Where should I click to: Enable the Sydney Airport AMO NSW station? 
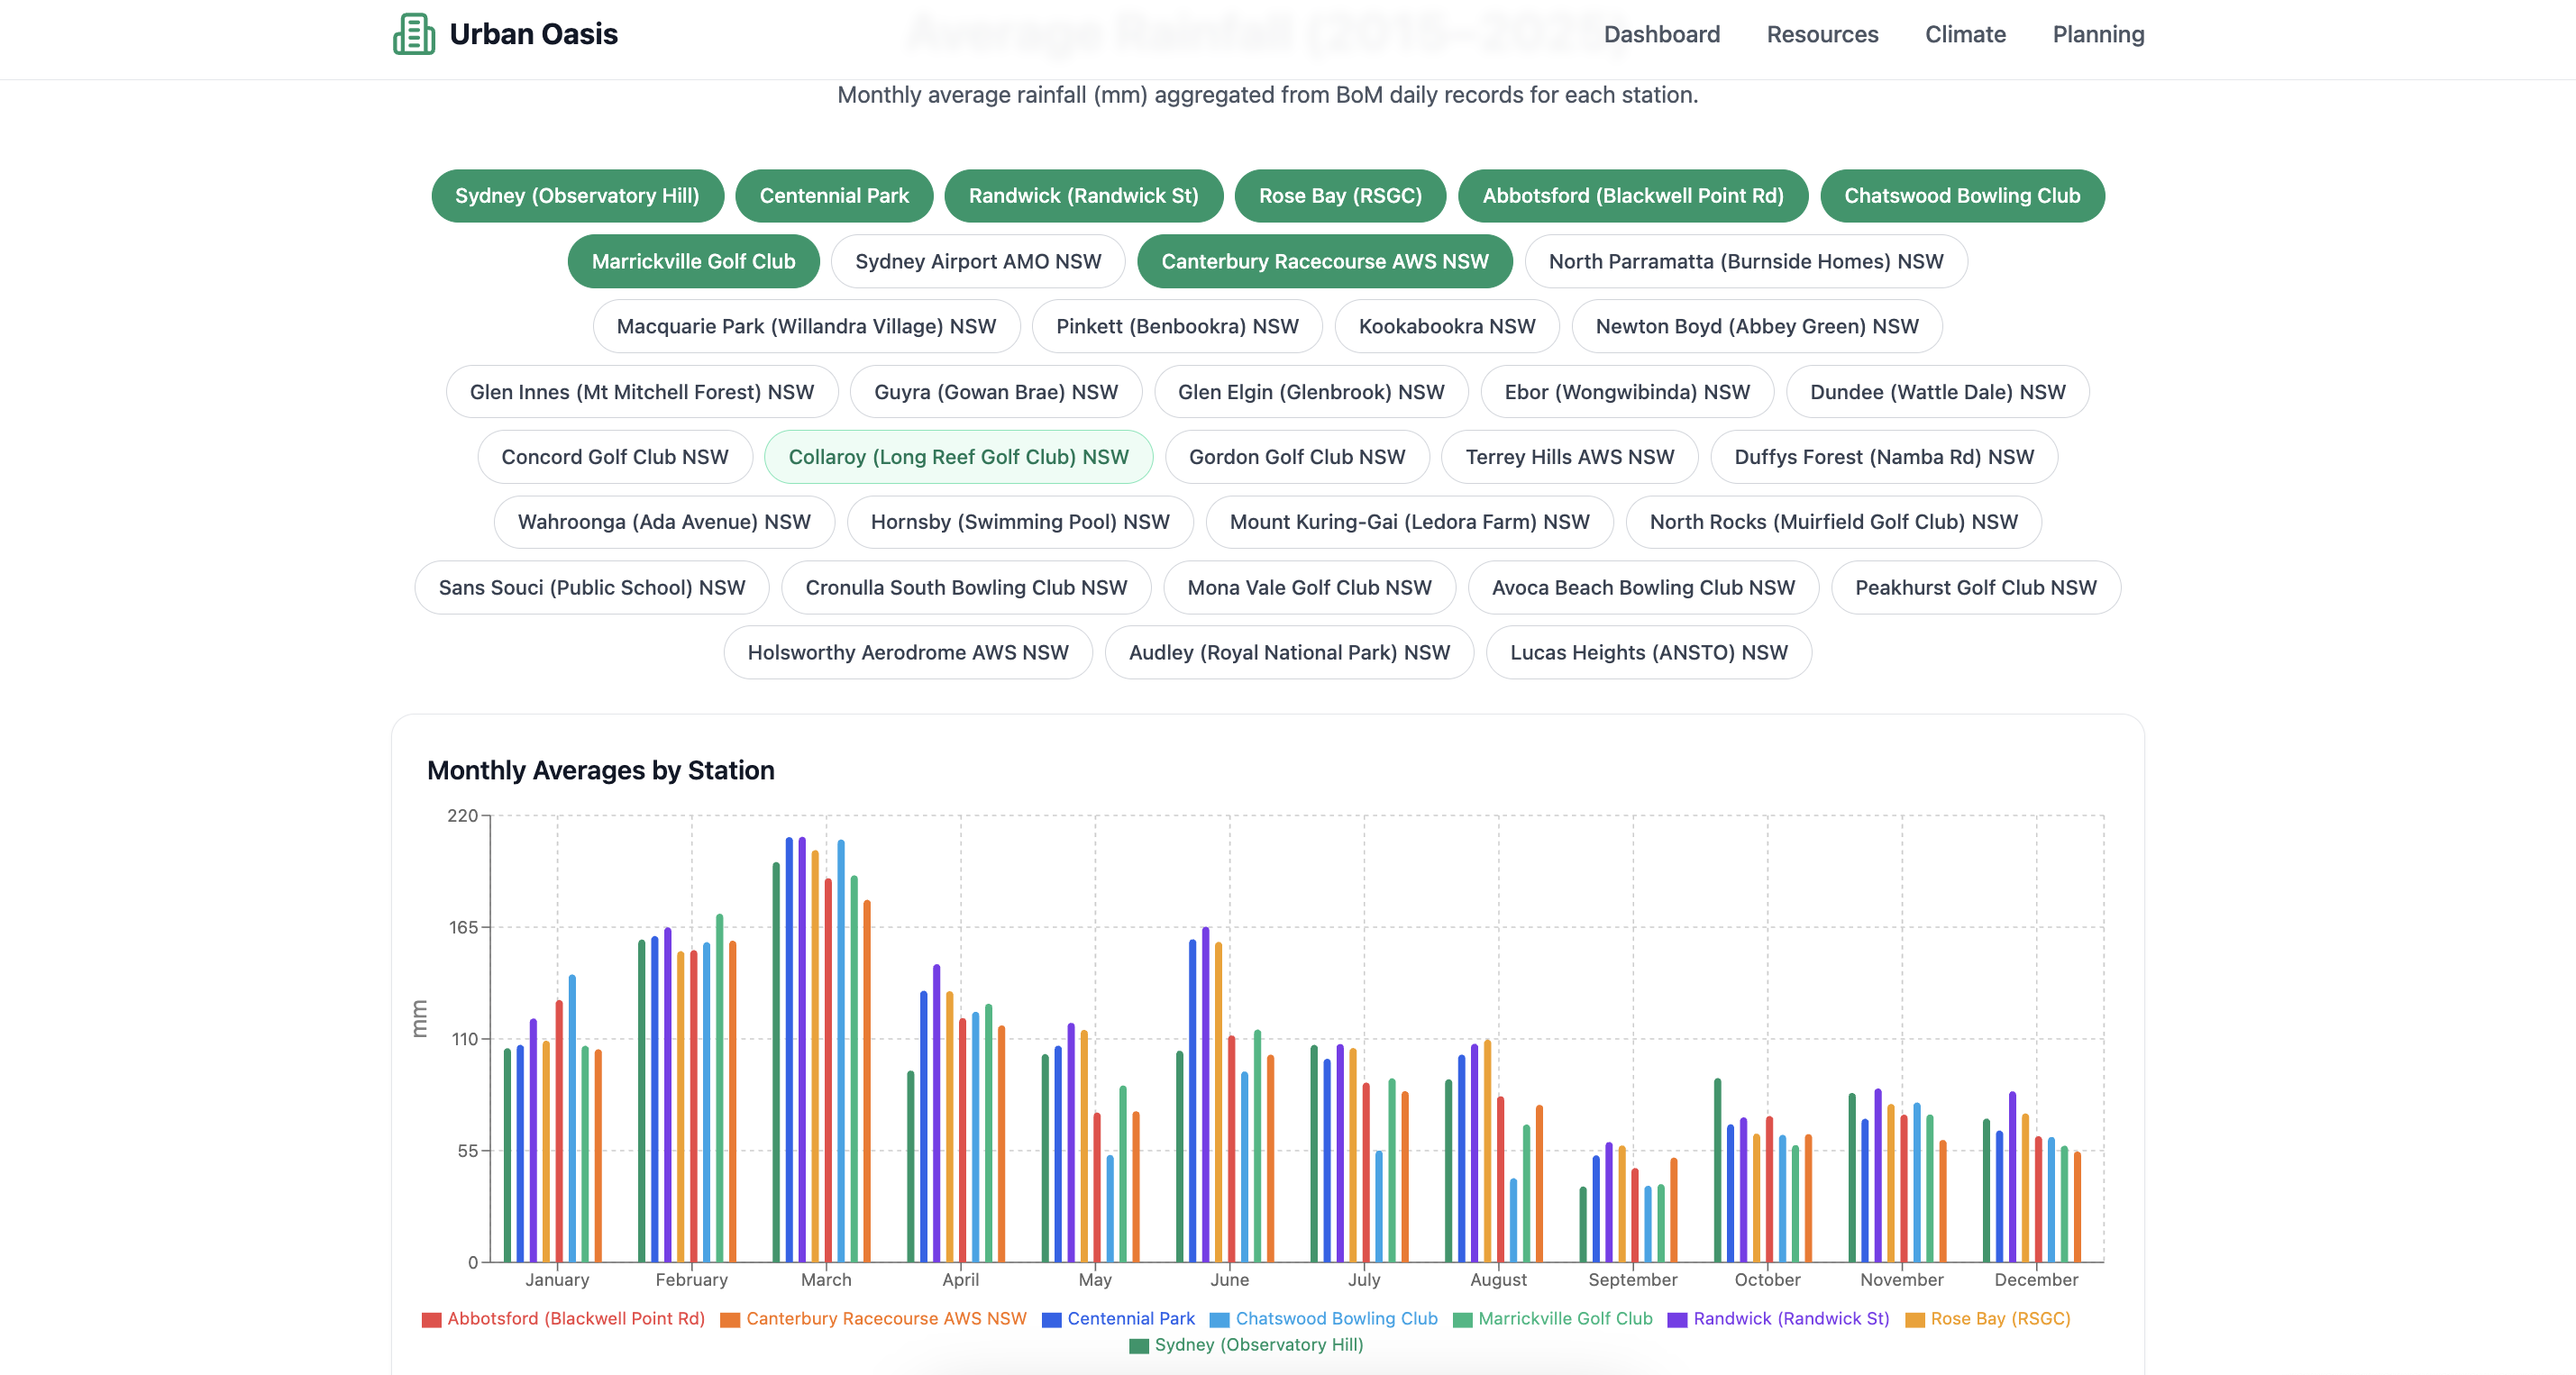(977, 261)
